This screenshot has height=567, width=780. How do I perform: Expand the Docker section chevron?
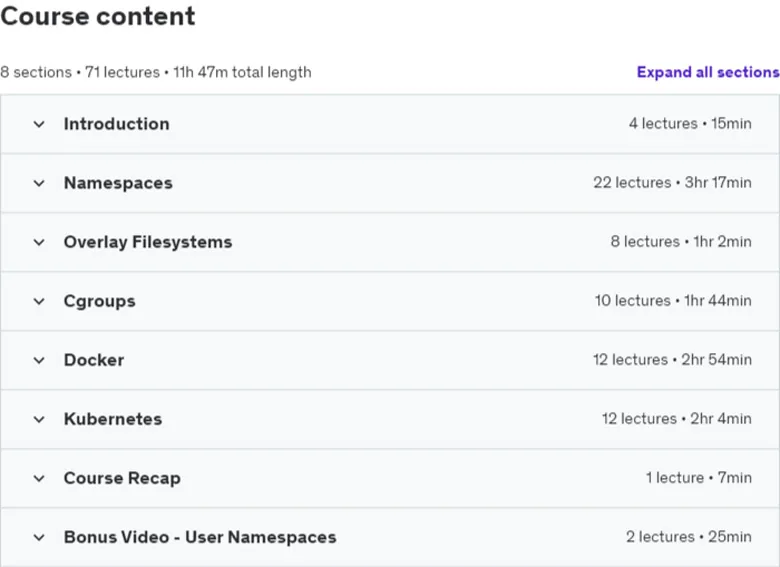coord(39,360)
